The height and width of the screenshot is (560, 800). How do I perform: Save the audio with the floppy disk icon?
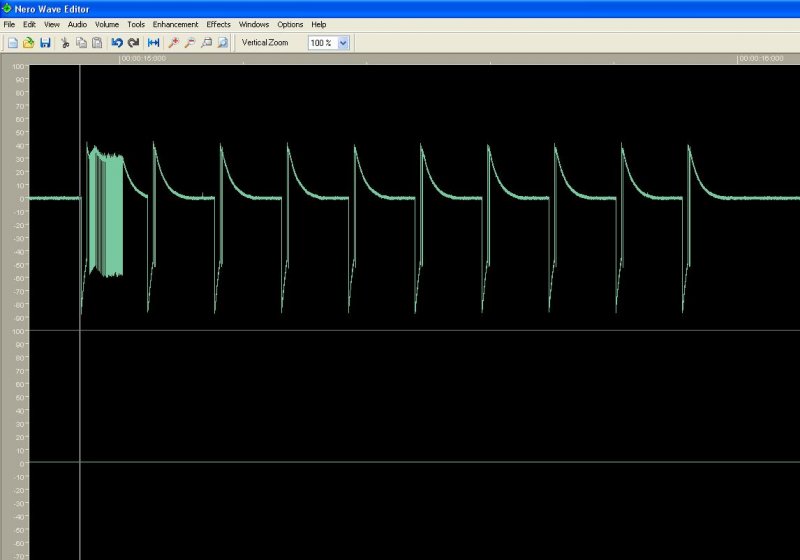coord(45,43)
